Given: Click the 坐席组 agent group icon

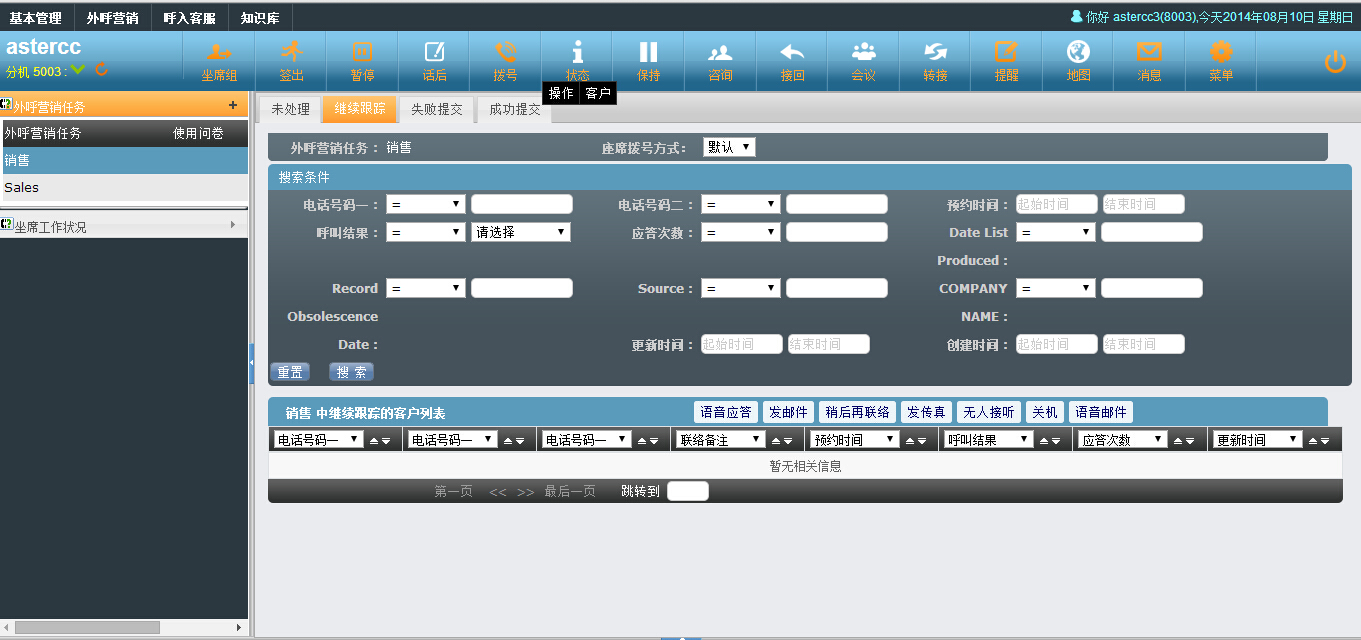Looking at the screenshot, I should coord(219,53).
